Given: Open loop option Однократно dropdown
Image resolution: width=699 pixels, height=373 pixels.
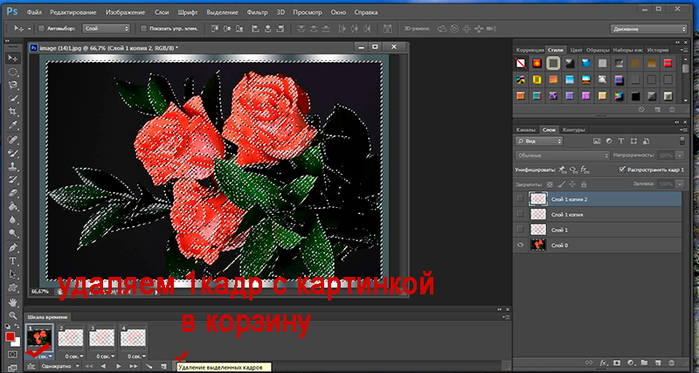Looking at the screenshot, I should tap(60, 366).
